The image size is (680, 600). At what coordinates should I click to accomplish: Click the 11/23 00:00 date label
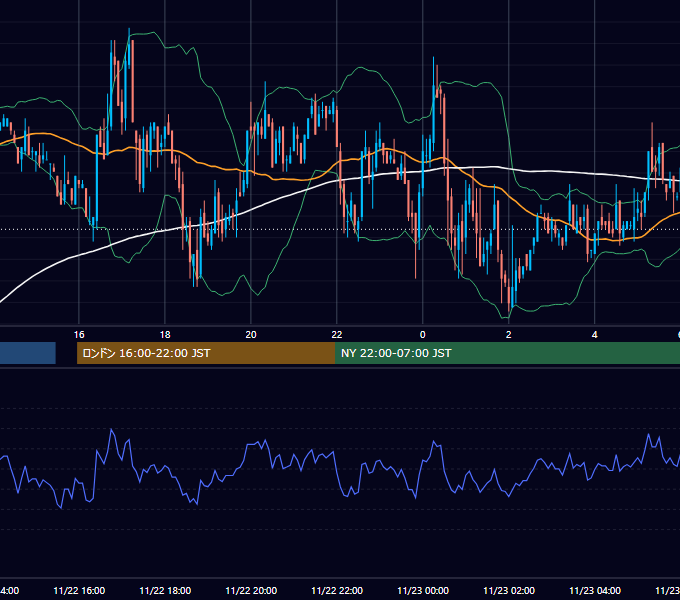tap(423, 591)
